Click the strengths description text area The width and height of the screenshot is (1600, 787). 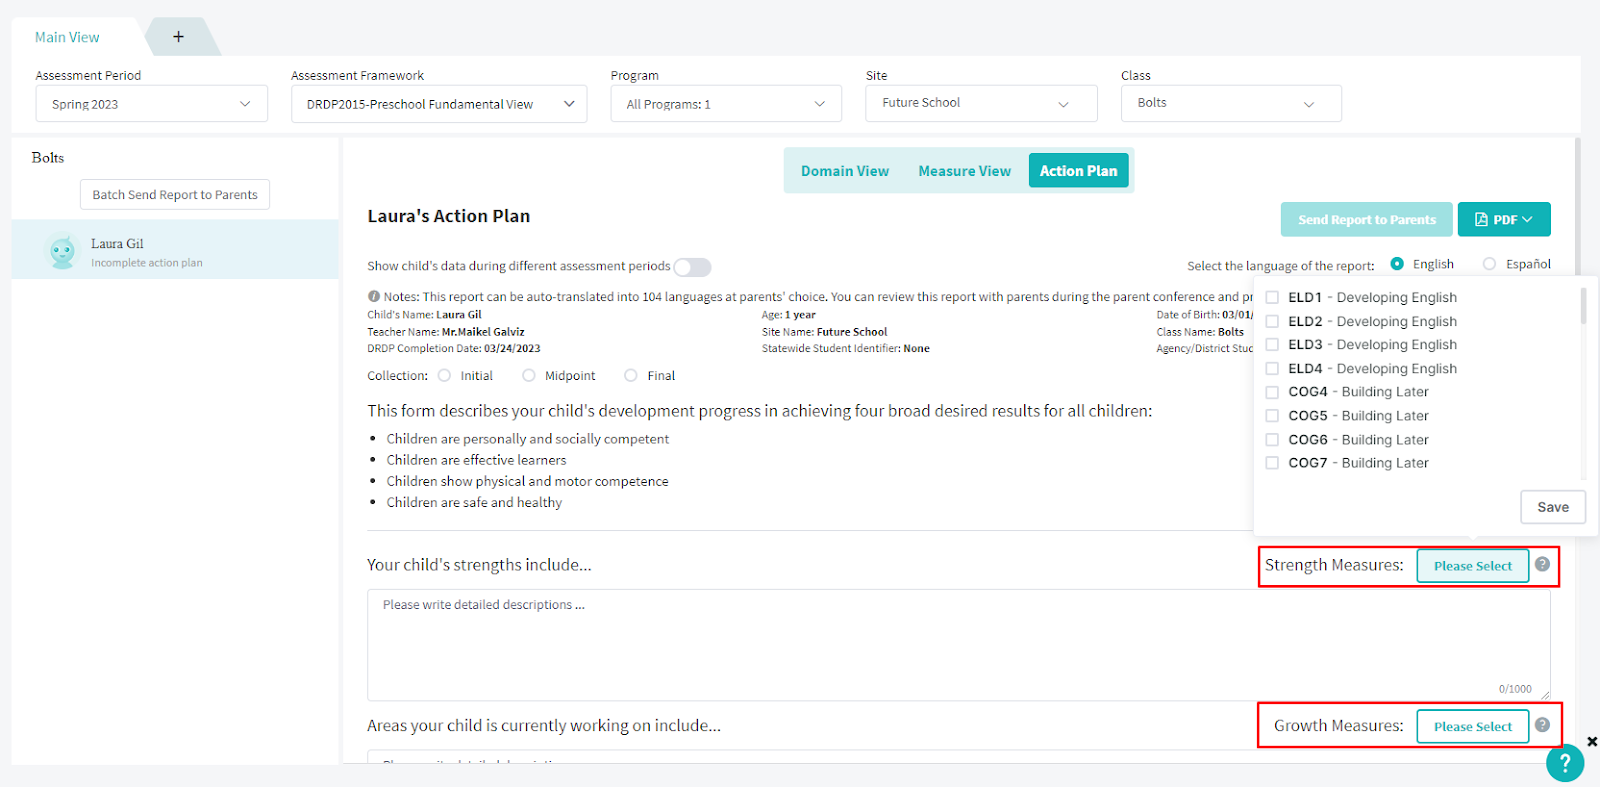tap(958, 645)
